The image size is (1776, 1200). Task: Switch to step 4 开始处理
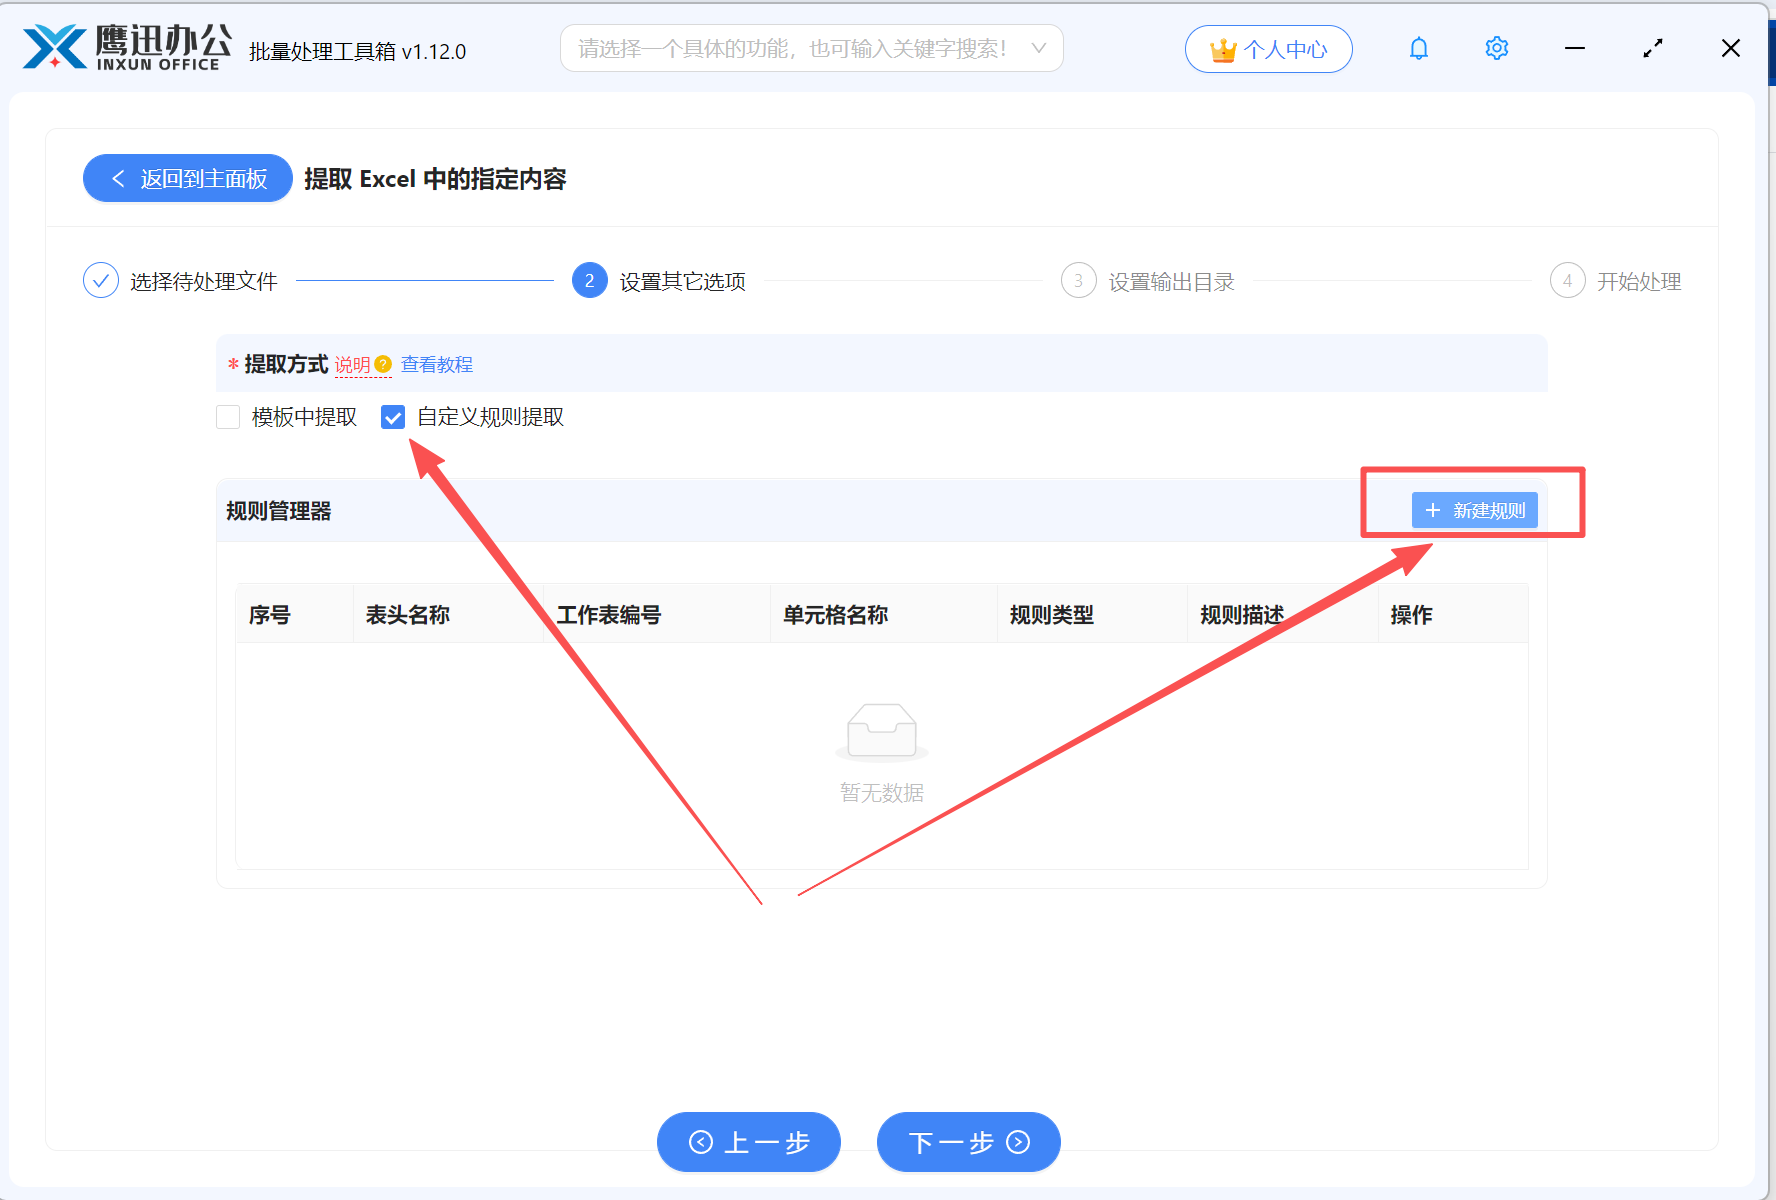click(1567, 281)
